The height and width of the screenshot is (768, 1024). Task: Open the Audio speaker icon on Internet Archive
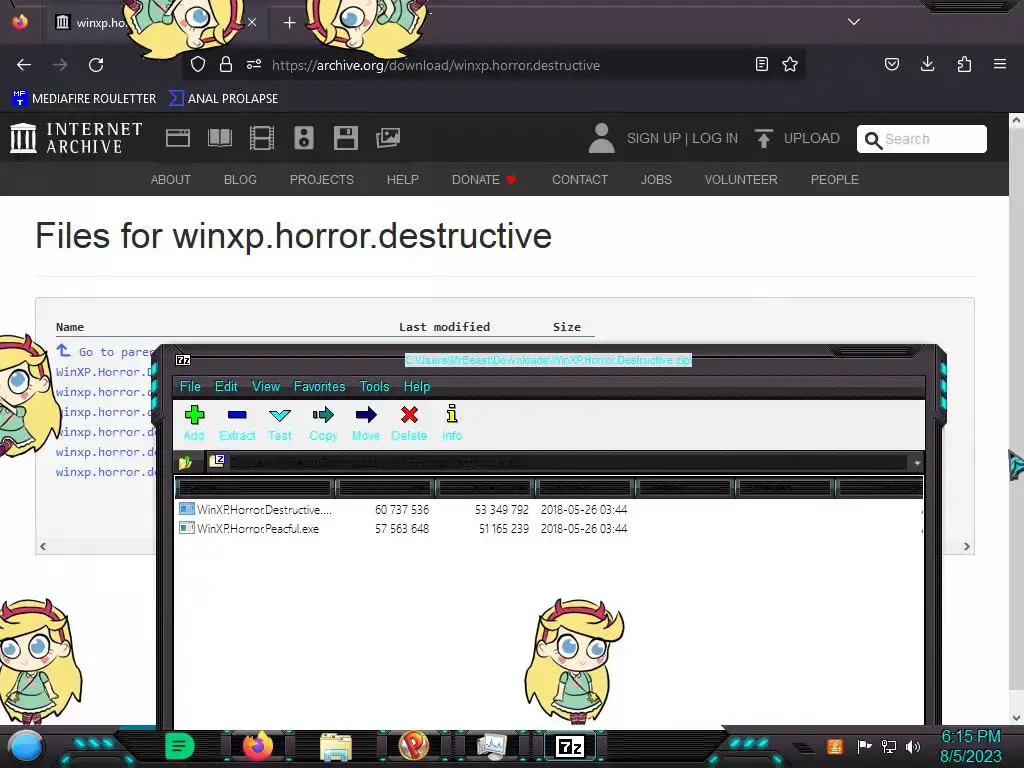pos(304,138)
